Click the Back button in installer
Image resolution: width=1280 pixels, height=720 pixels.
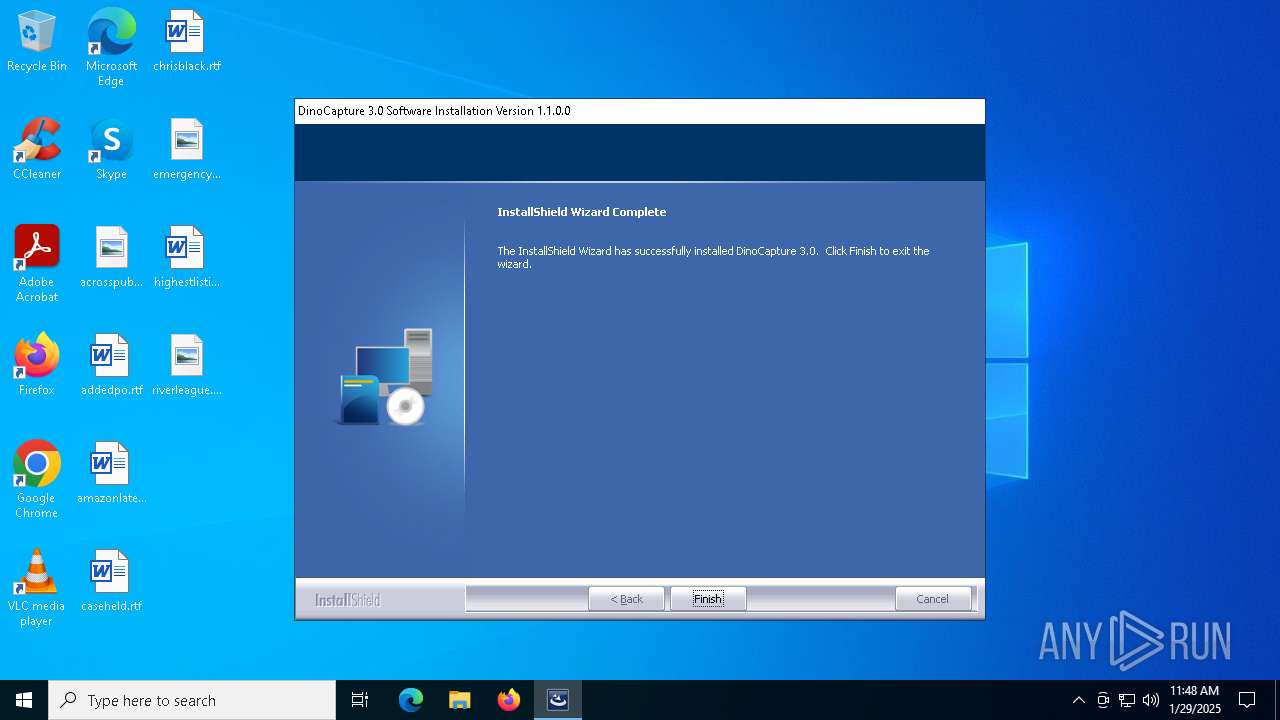click(x=626, y=599)
